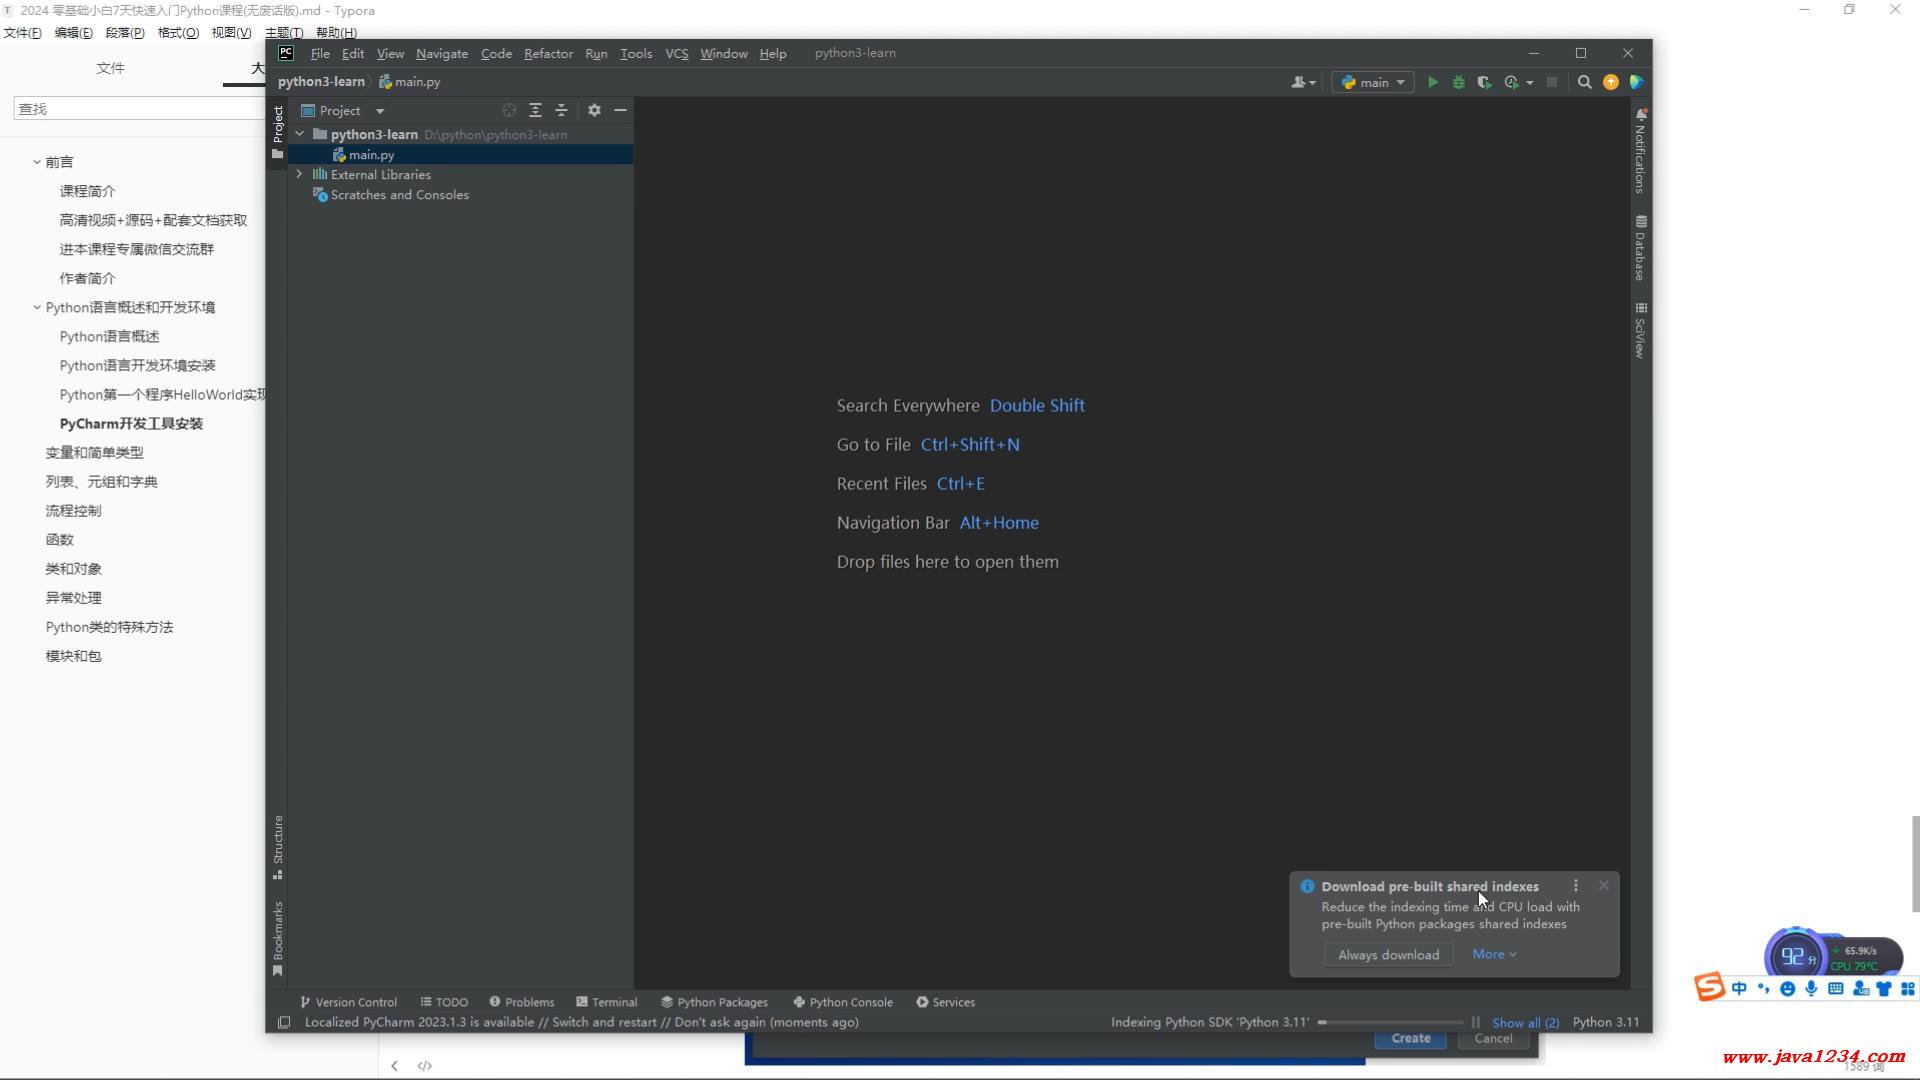Toggle Sogou punctuation mode button
Viewport: 1920px width, 1080px height.
tap(1763, 989)
